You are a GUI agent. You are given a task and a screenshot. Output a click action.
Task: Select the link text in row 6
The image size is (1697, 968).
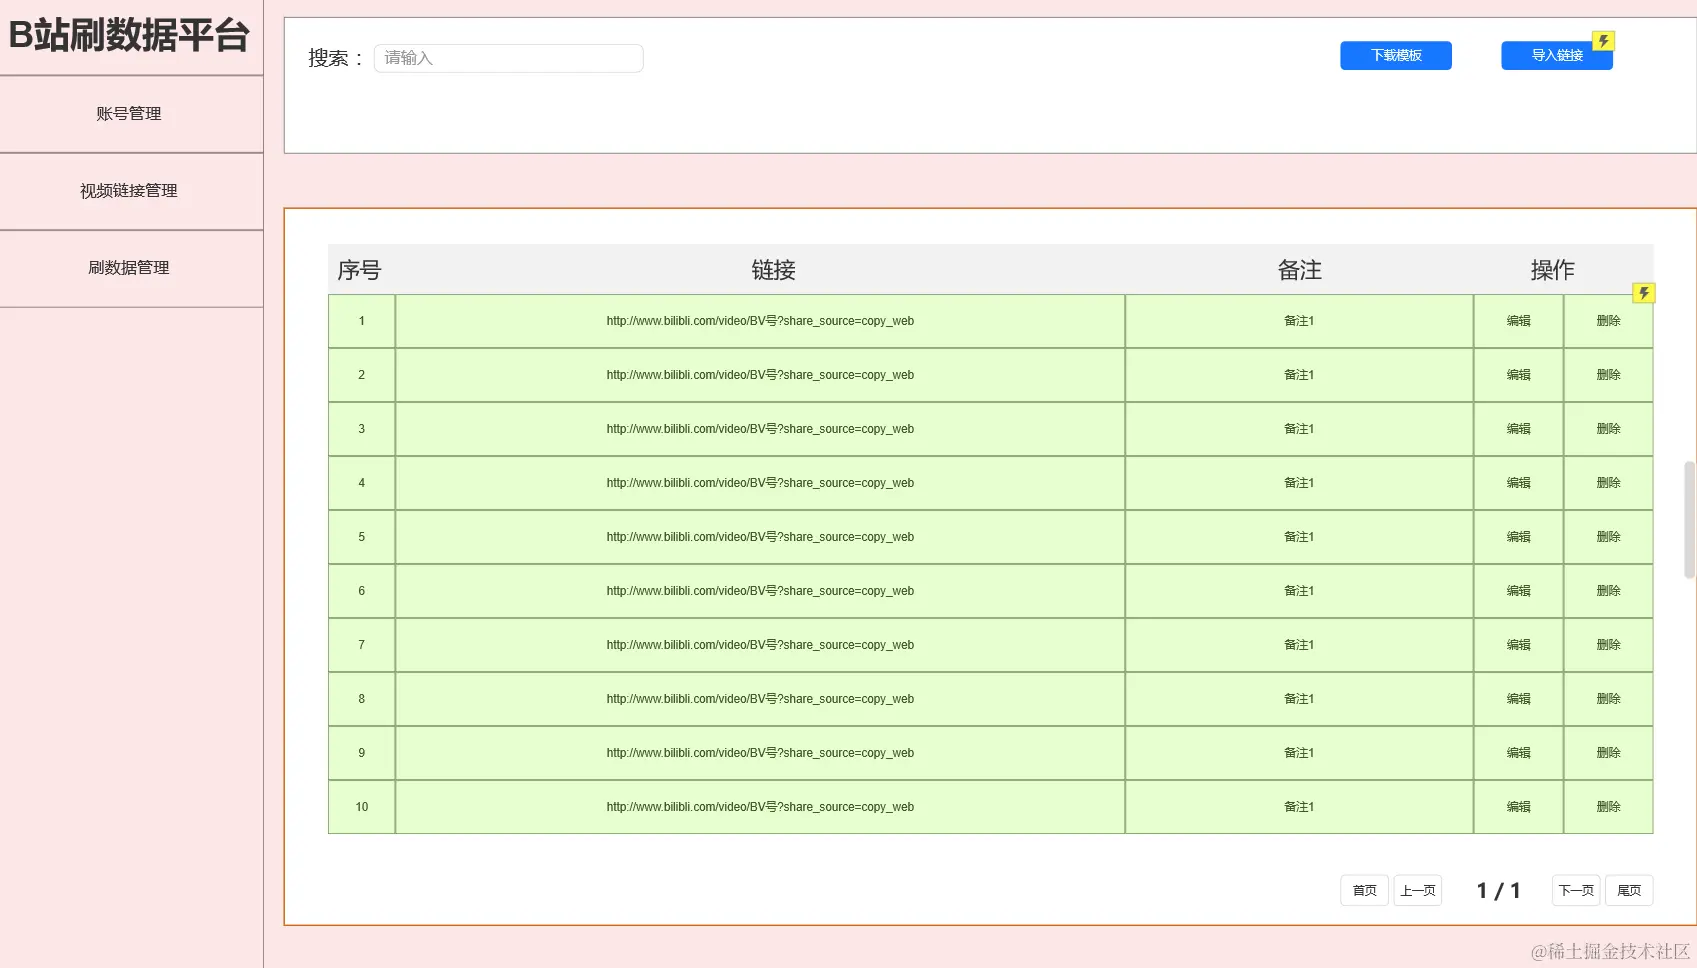click(x=760, y=591)
